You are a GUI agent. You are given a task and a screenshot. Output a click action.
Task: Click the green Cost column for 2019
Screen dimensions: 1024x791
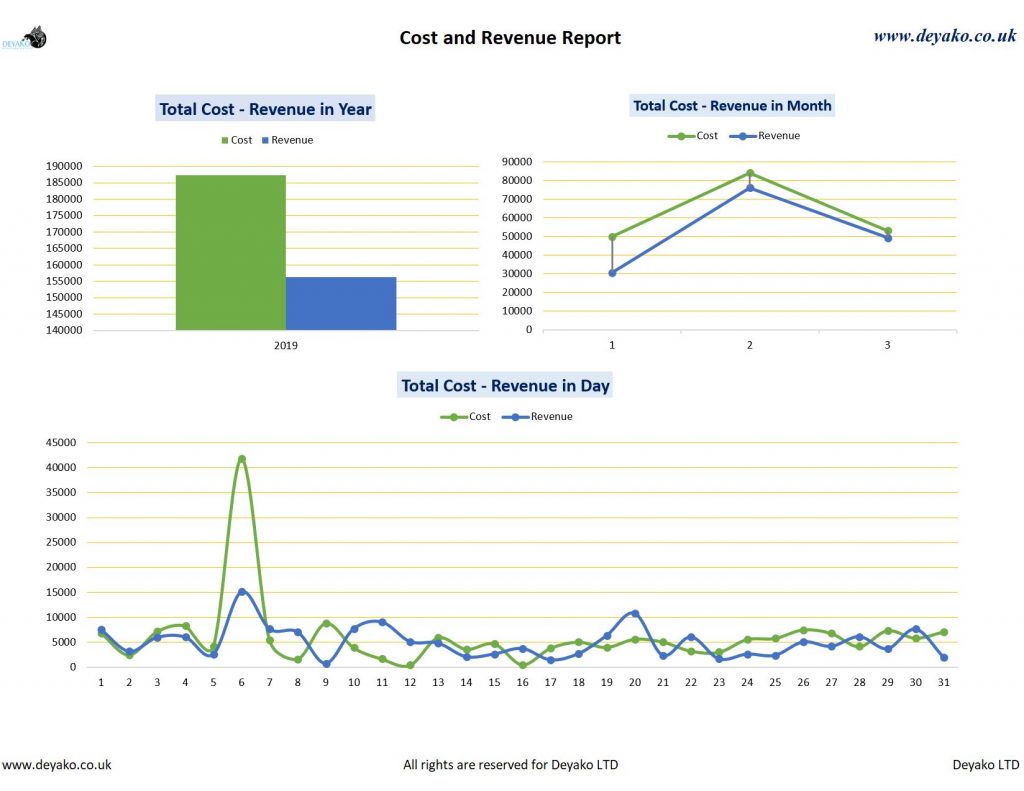click(x=230, y=250)
